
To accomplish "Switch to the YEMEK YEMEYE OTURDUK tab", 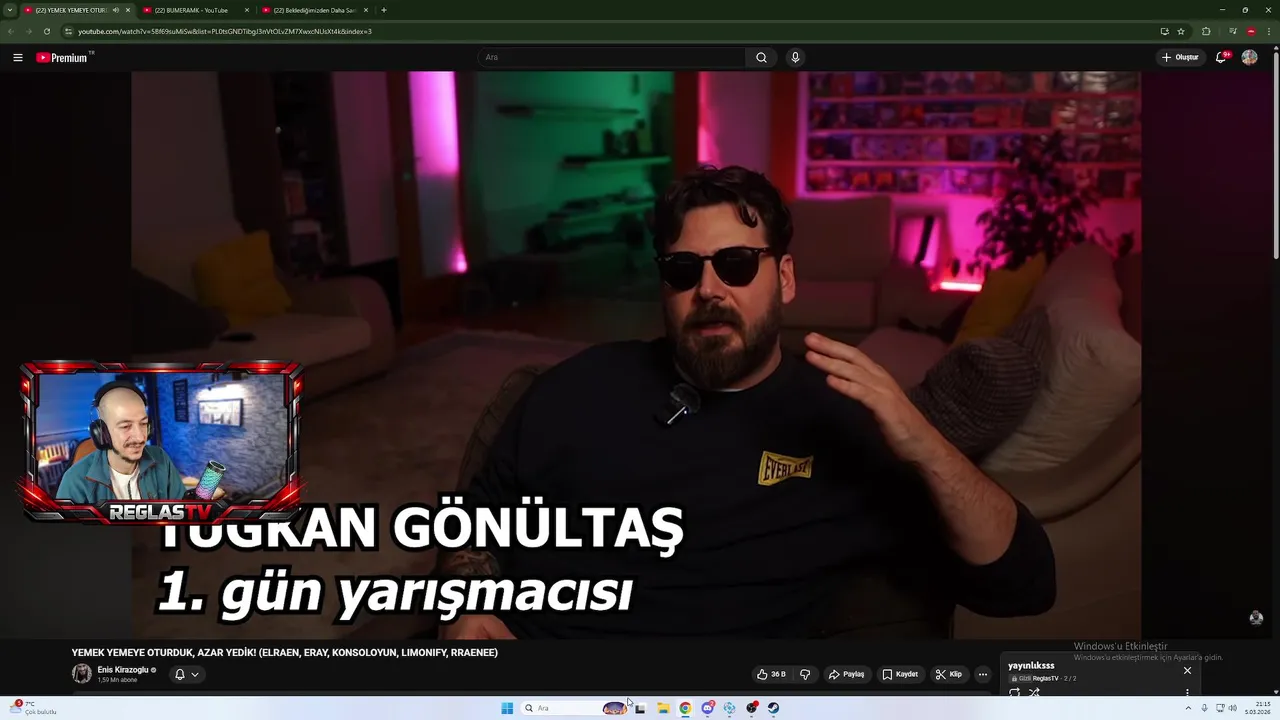I will (78, 10).
